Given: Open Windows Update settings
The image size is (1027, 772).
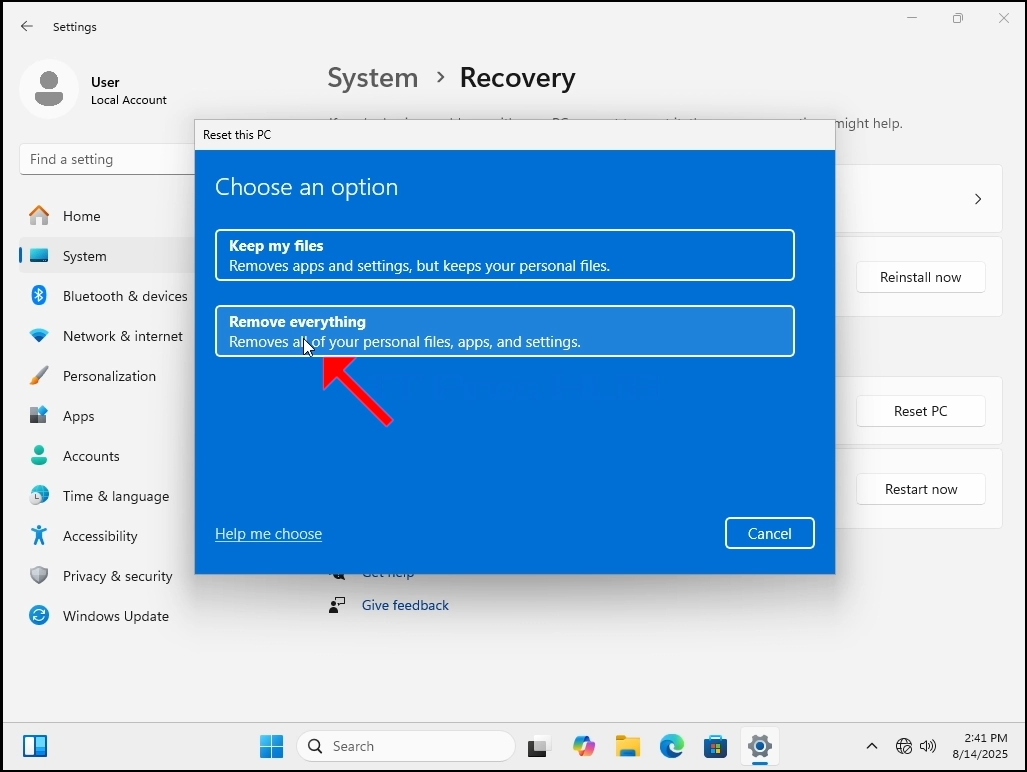Looking at the screenshot, I should 108,616.
